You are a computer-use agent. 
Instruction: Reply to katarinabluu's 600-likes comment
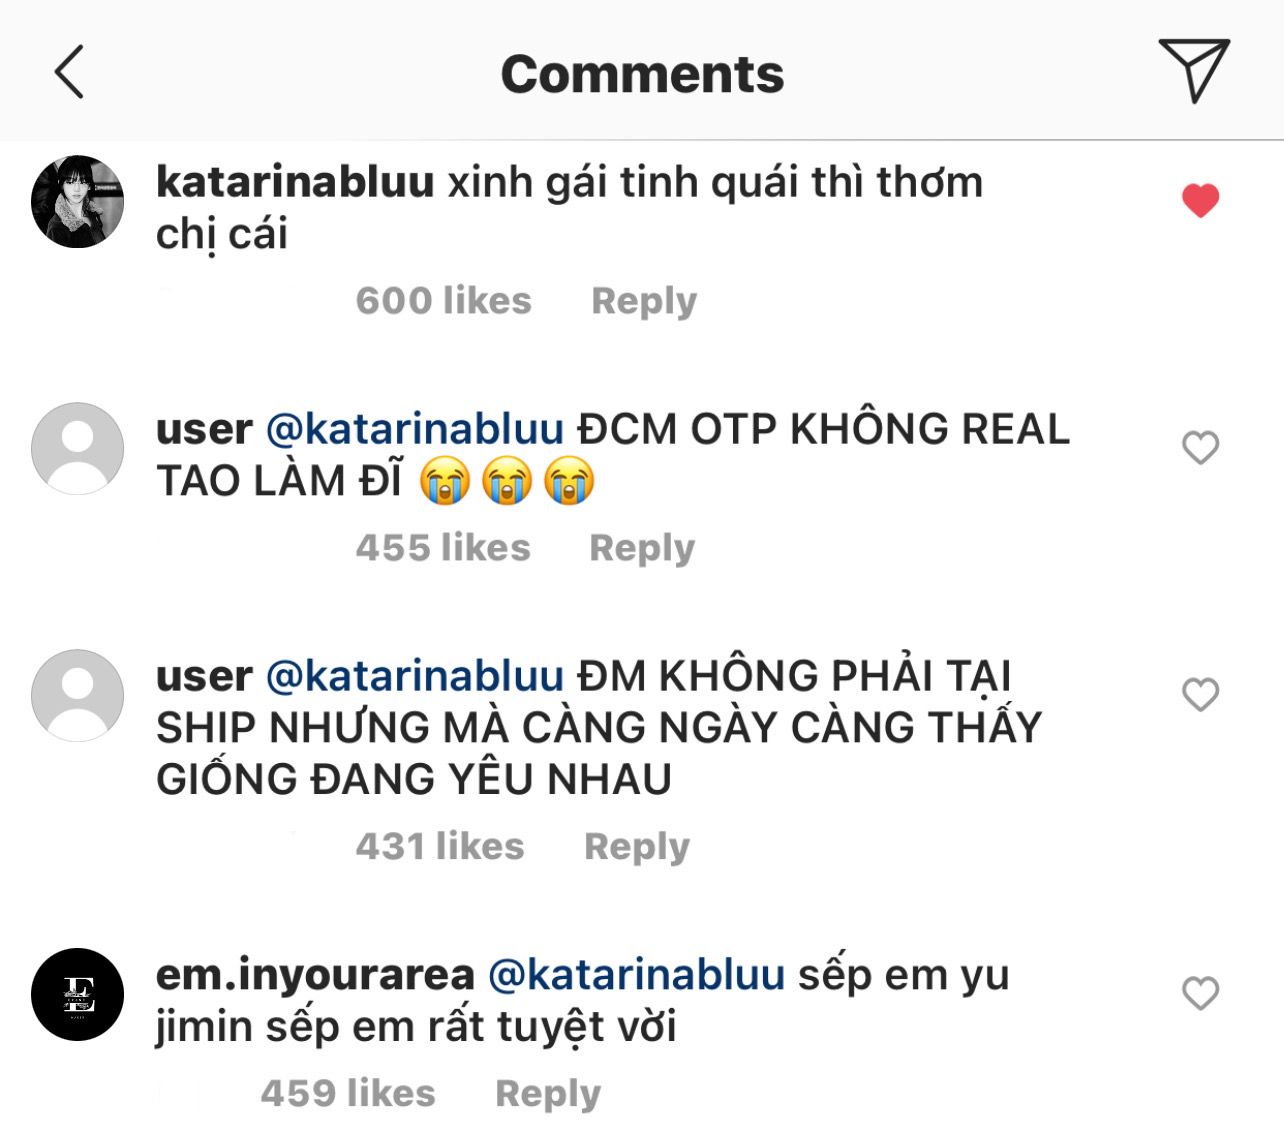click(644, 301)
